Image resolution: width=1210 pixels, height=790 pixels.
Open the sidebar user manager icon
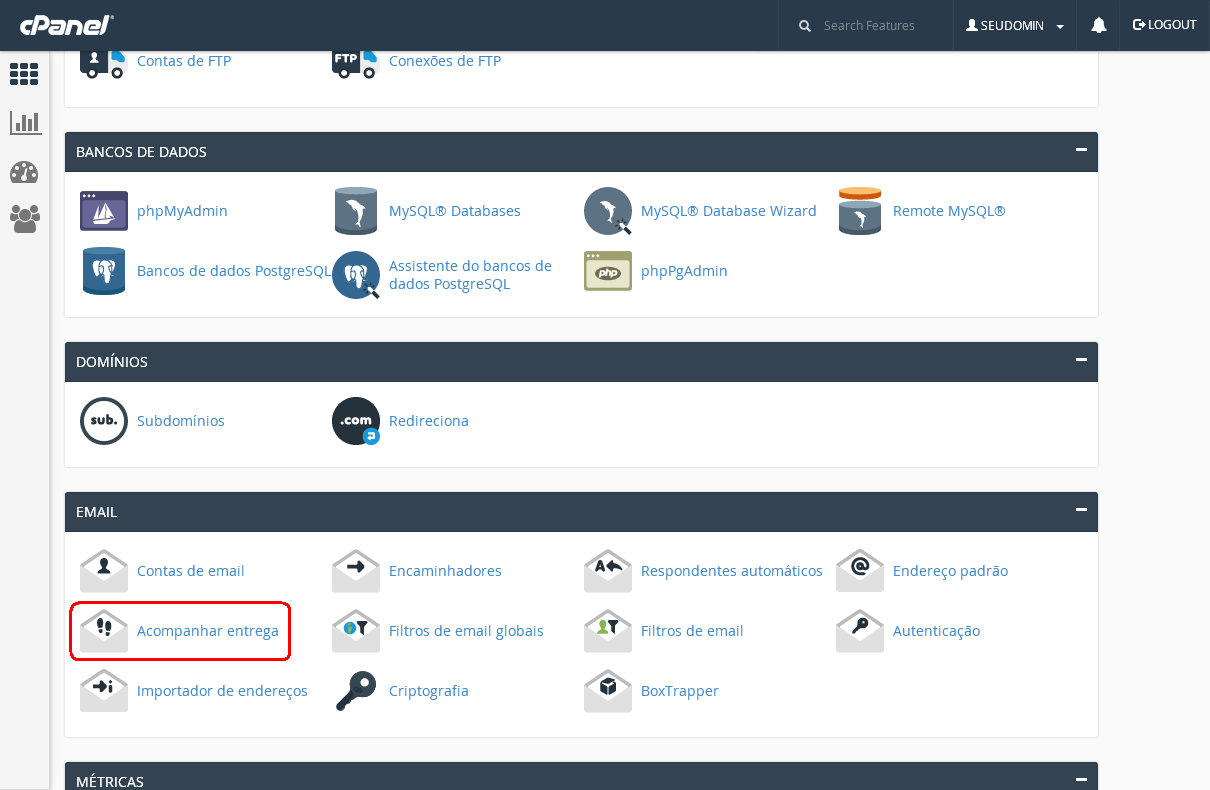click(x=25, y=219)
